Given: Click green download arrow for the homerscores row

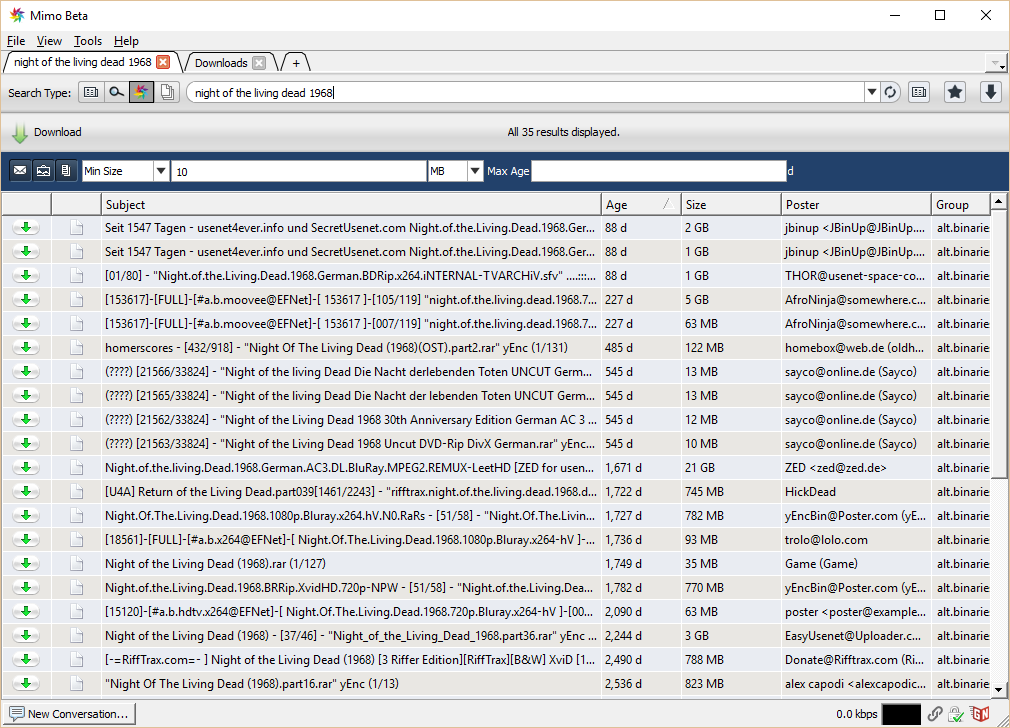Looking at the screenshot, I should tap(26, 348).
